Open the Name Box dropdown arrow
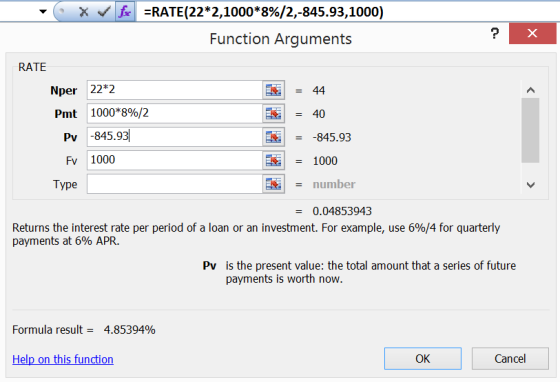The height and width of the screenshot is (382, 560). (x=43, y=12)
